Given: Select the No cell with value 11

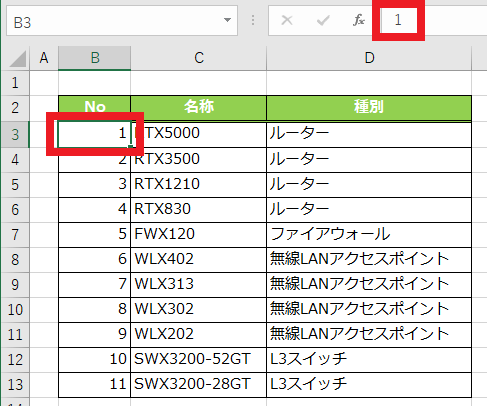Looking at the screenshot, I should (x=95, y=385).
